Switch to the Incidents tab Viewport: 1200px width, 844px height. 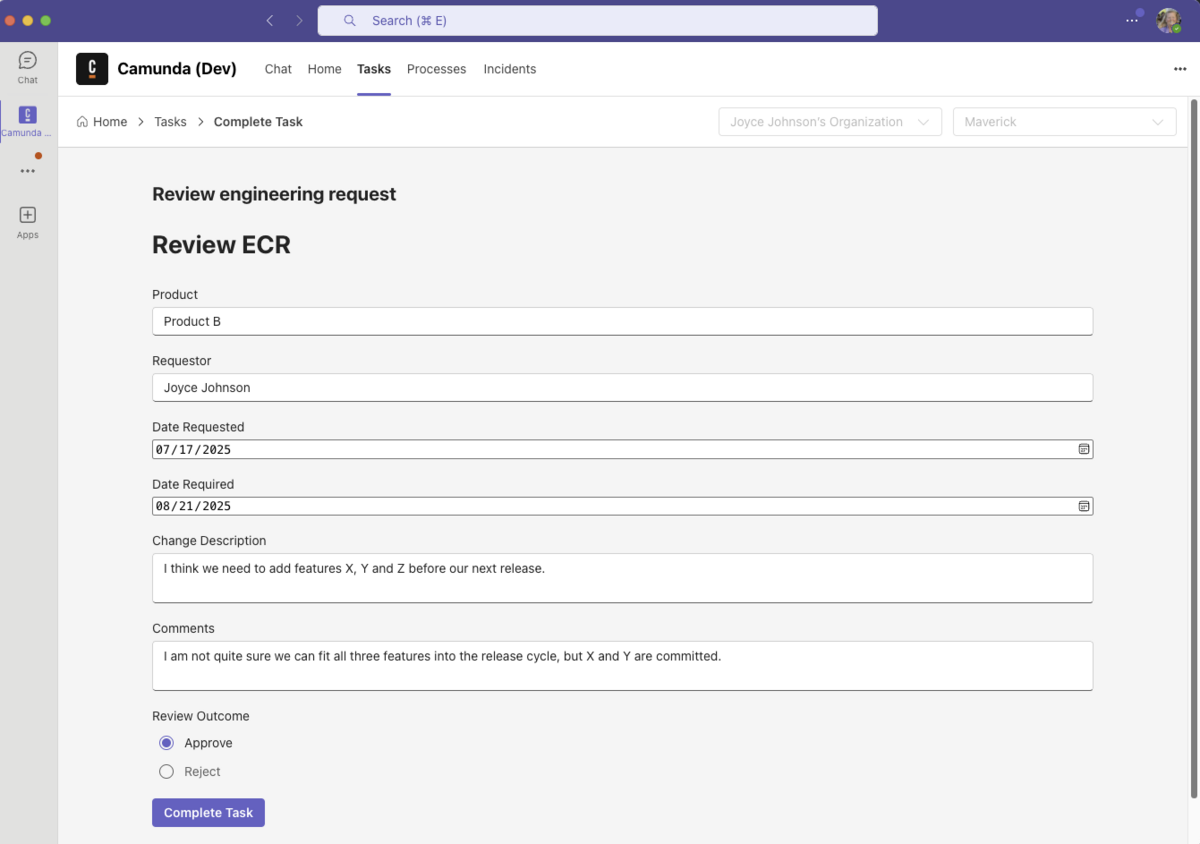click(x=509, y=69)
